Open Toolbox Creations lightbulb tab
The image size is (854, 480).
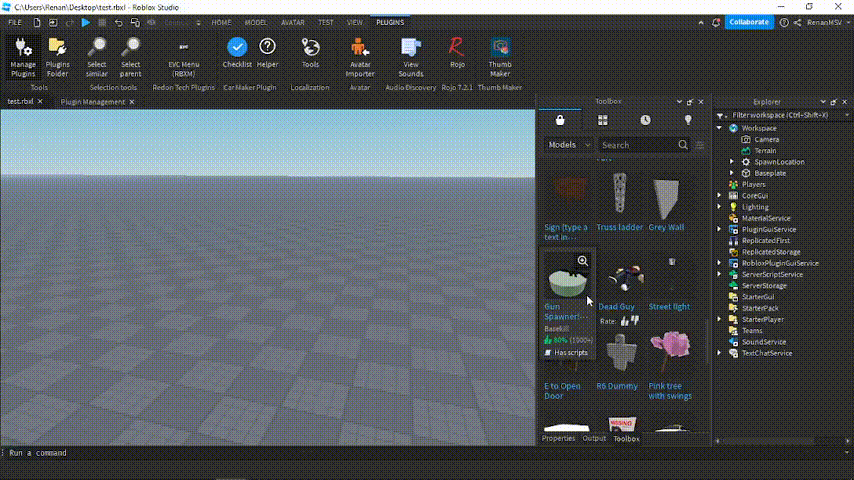coord(688,120)
